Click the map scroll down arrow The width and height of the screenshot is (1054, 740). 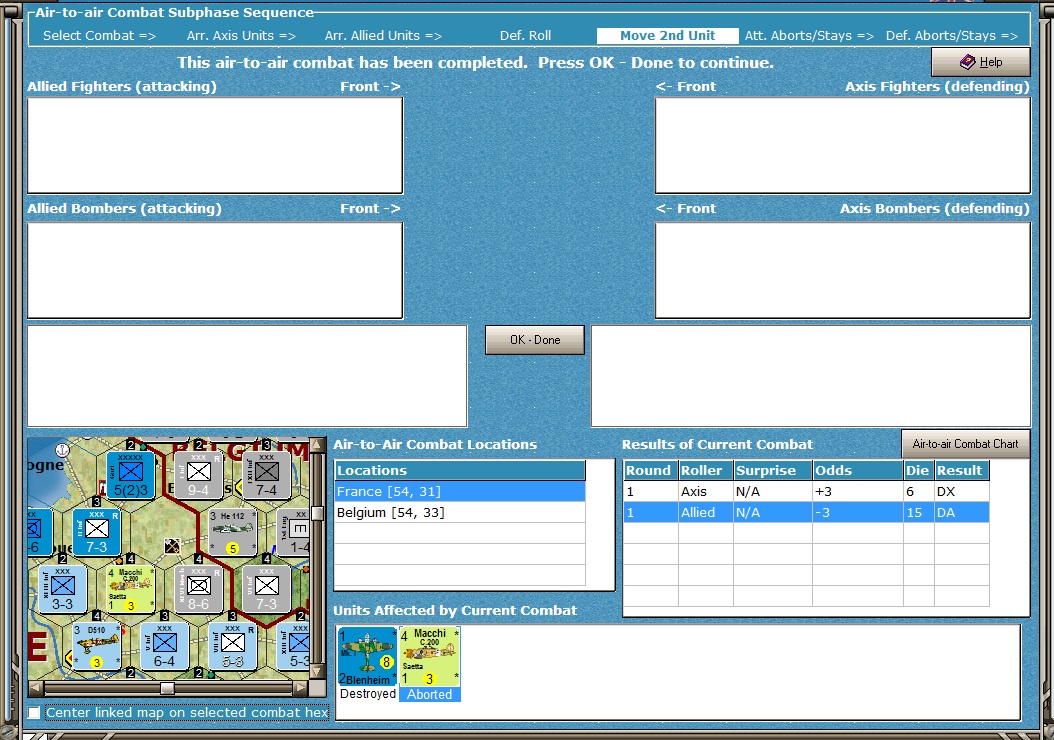coord(318,671)
